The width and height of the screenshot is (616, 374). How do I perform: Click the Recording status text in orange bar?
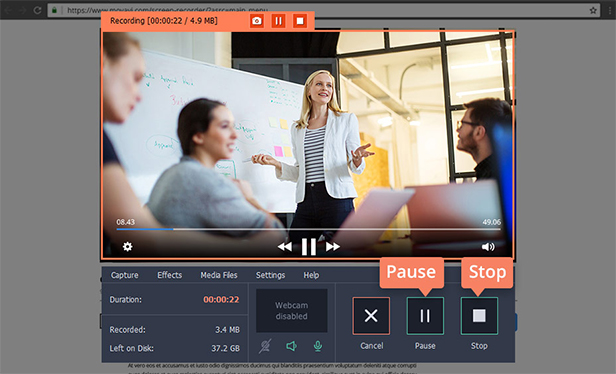164,20
